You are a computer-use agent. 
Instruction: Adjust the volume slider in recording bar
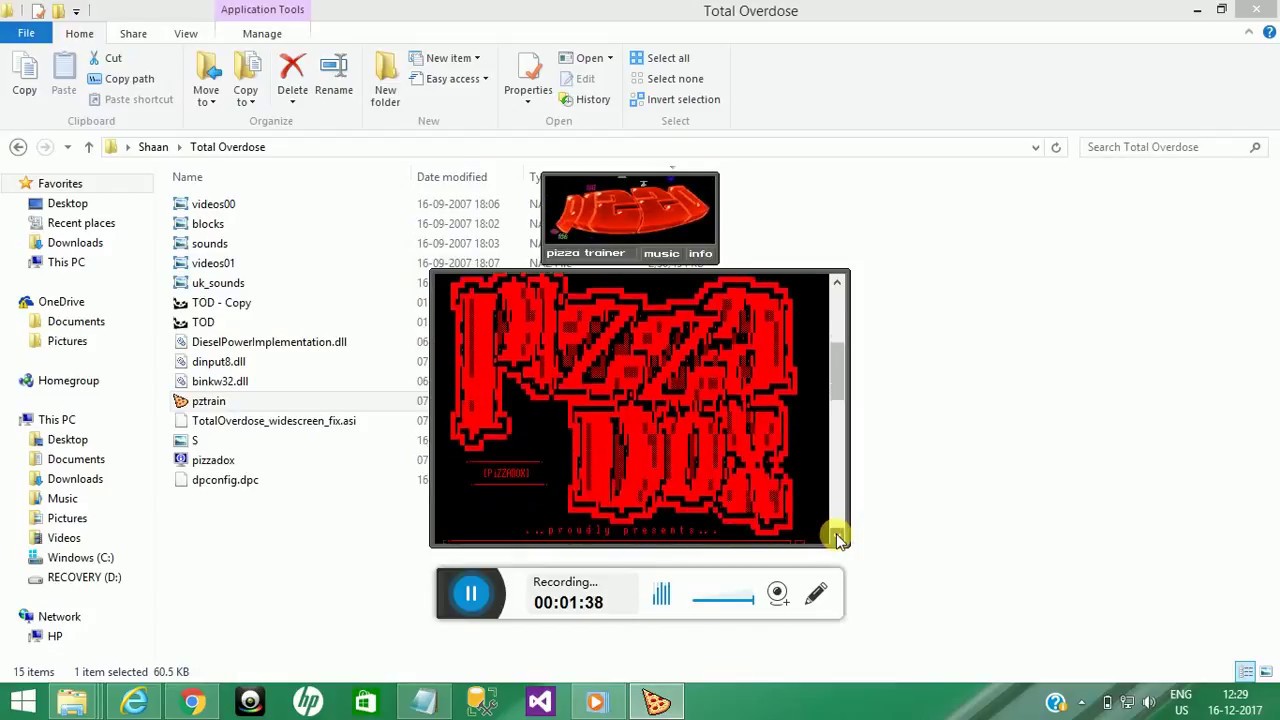pos(723,597)
